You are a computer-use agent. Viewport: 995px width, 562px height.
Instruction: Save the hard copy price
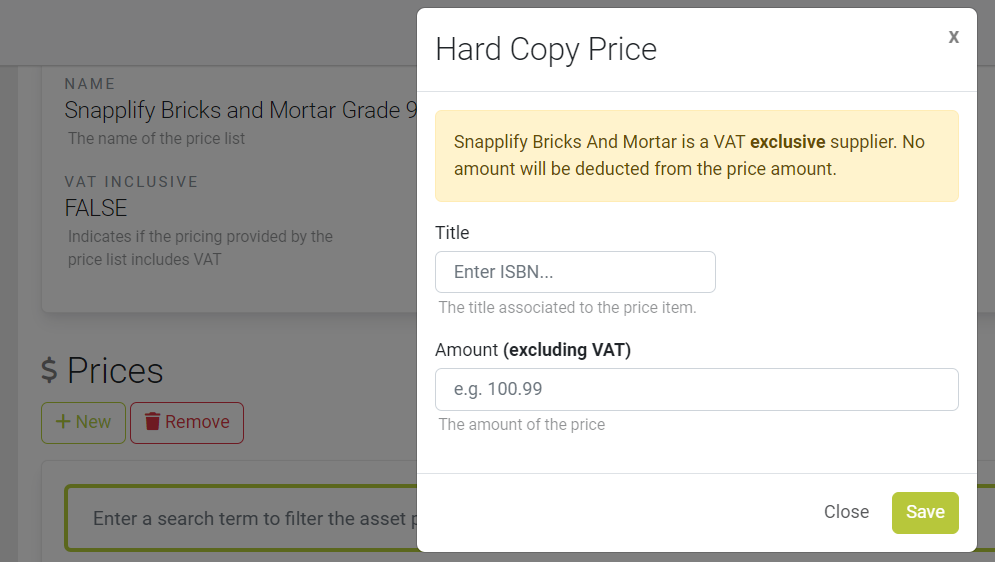pos(925,513)
